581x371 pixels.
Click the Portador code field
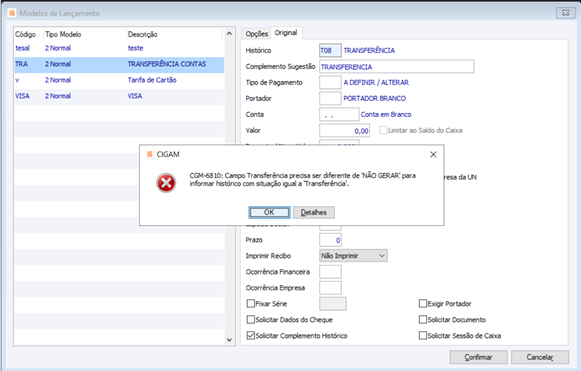coord(330,98)
